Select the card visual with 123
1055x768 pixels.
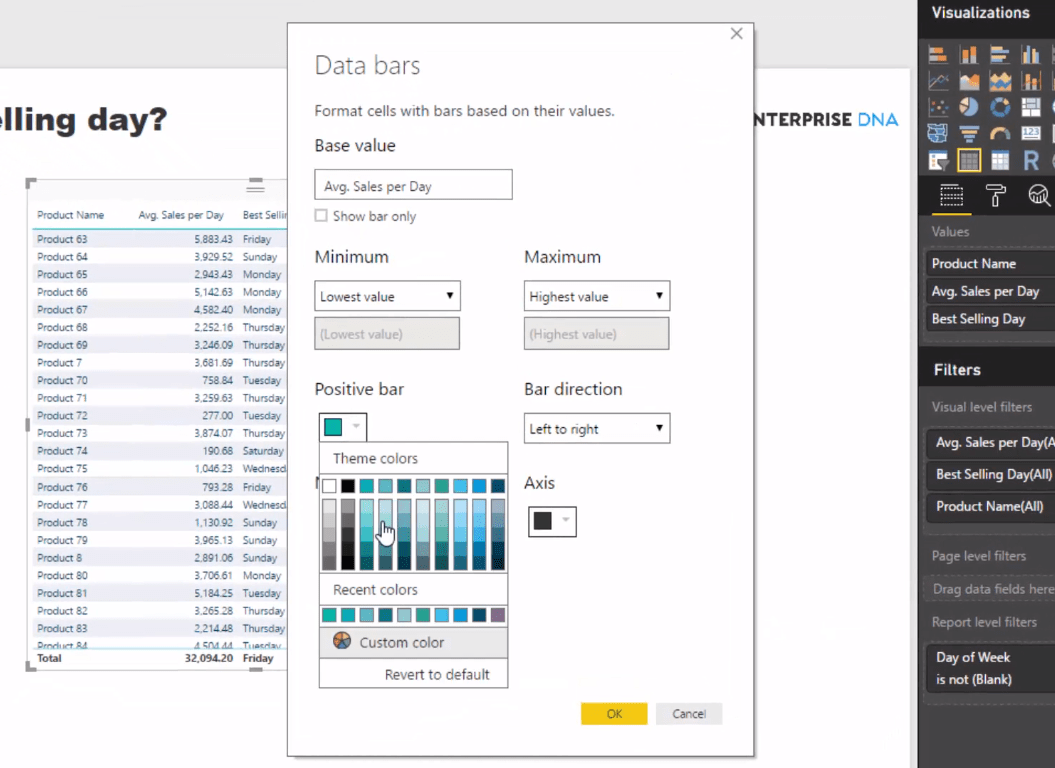[x=1031, y=133]
